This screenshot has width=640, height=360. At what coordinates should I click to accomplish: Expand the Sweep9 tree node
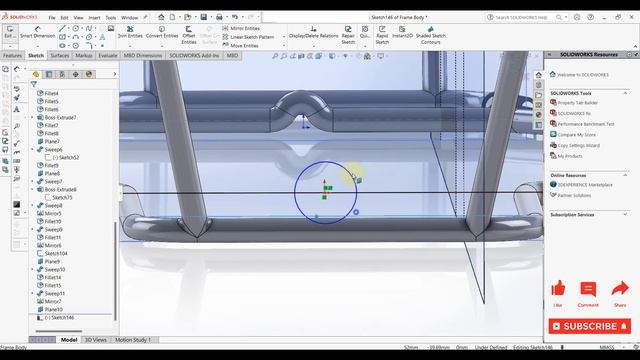click(32, 229)
